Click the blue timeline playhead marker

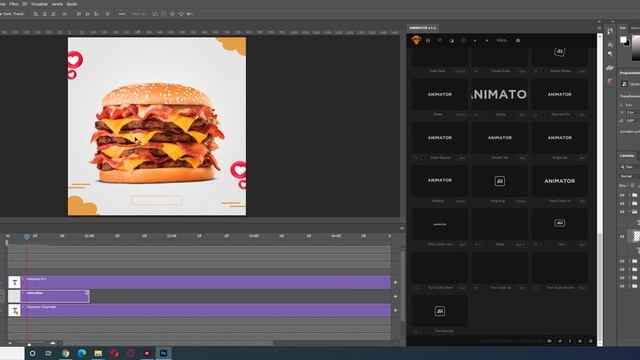(27, 236)
